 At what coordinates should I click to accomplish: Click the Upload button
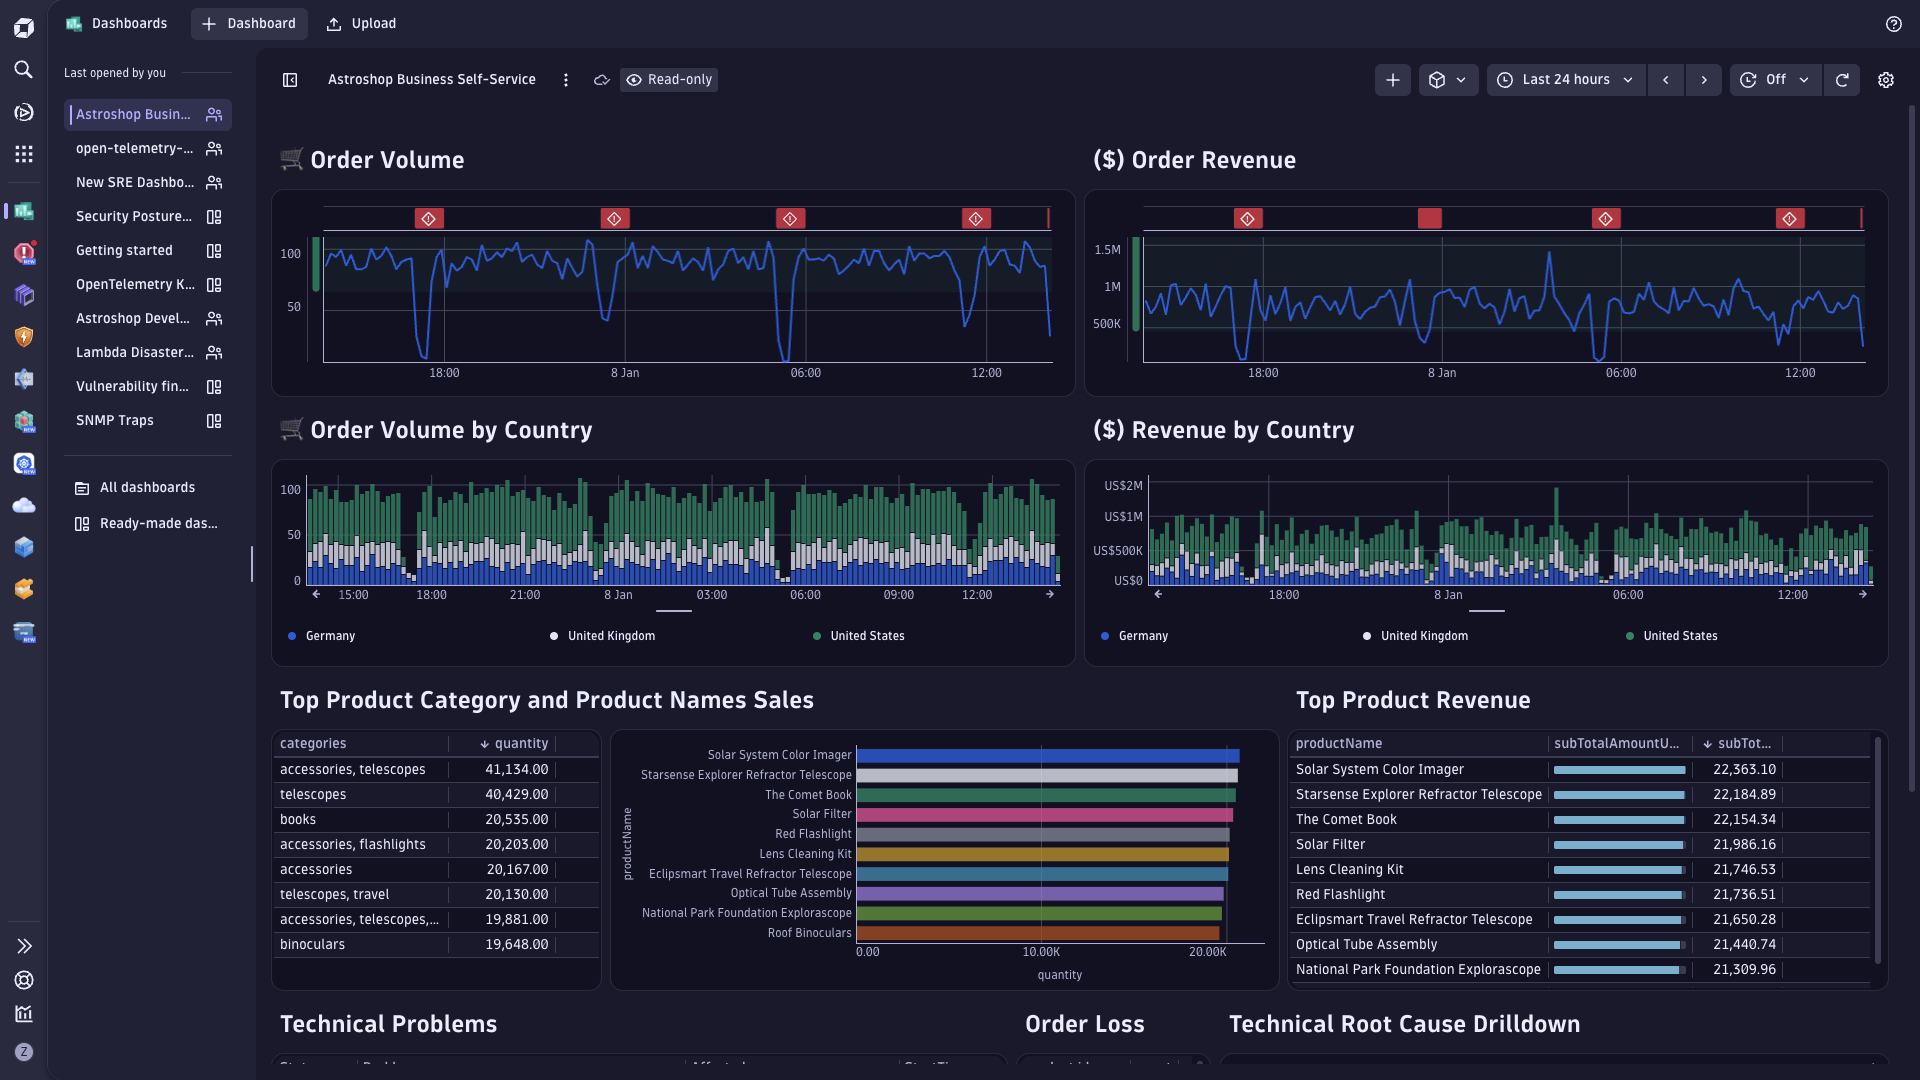362,24
